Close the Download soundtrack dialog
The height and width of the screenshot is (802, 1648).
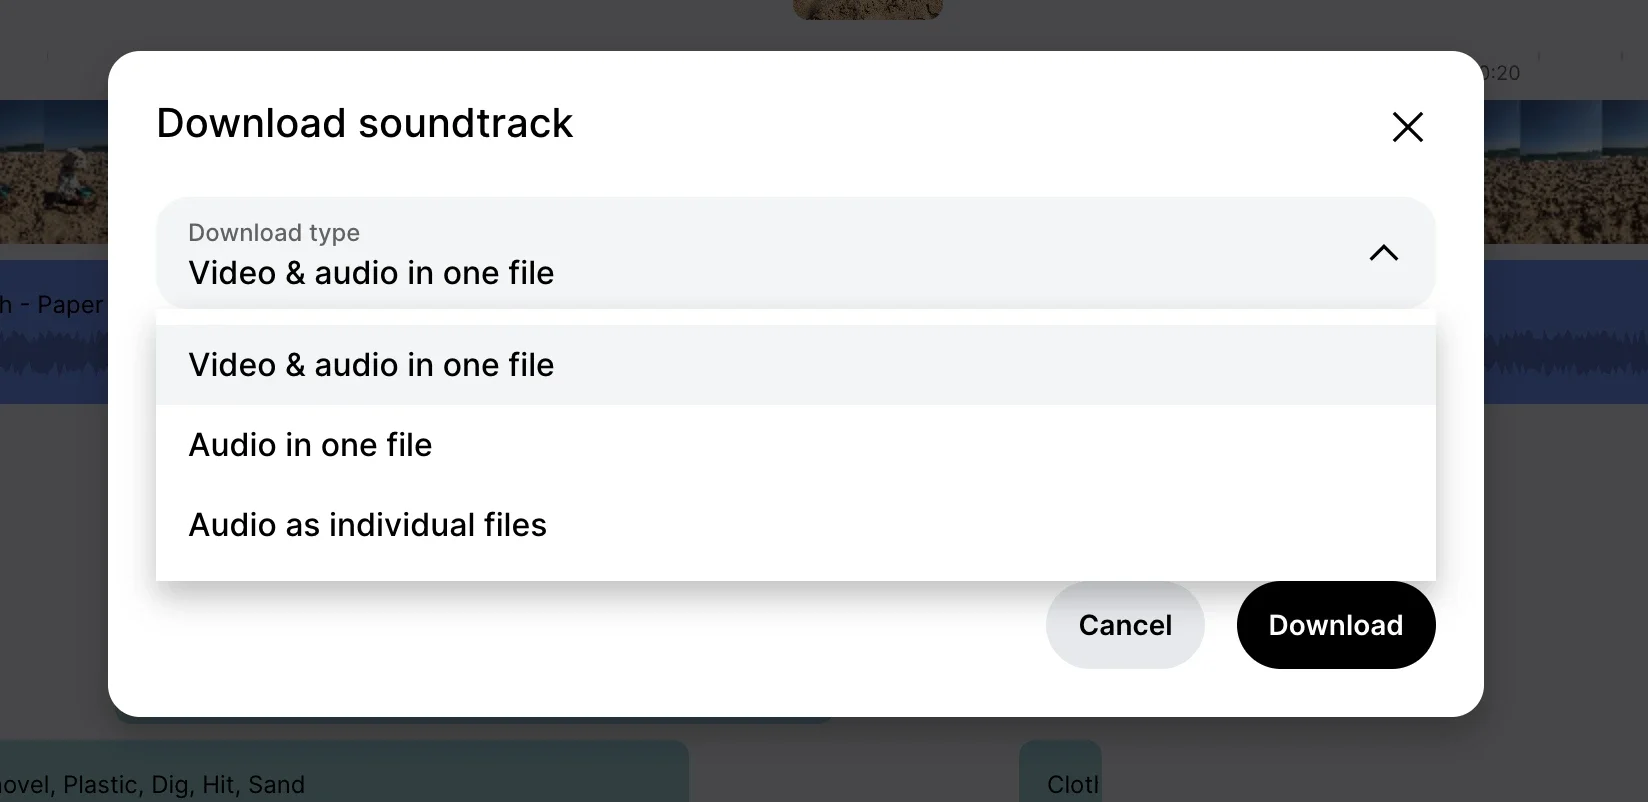pyautogui.click(x=1407, y=127)
